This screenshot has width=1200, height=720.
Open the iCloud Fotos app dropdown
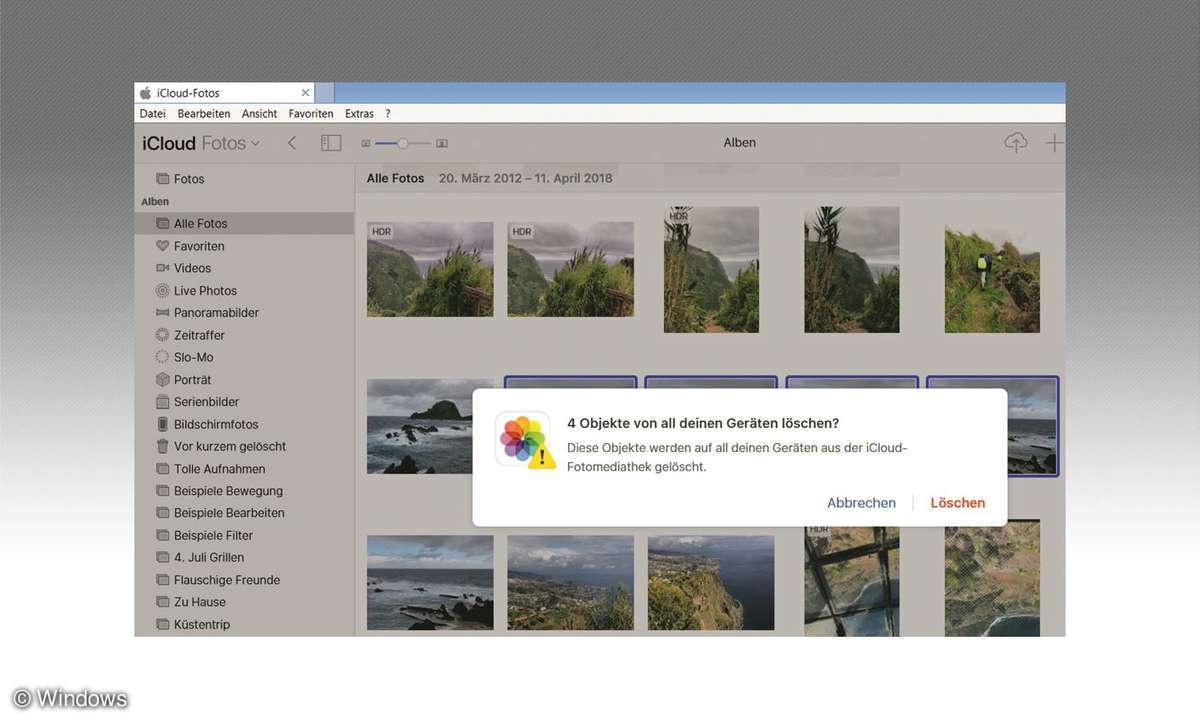click(201, 143)
